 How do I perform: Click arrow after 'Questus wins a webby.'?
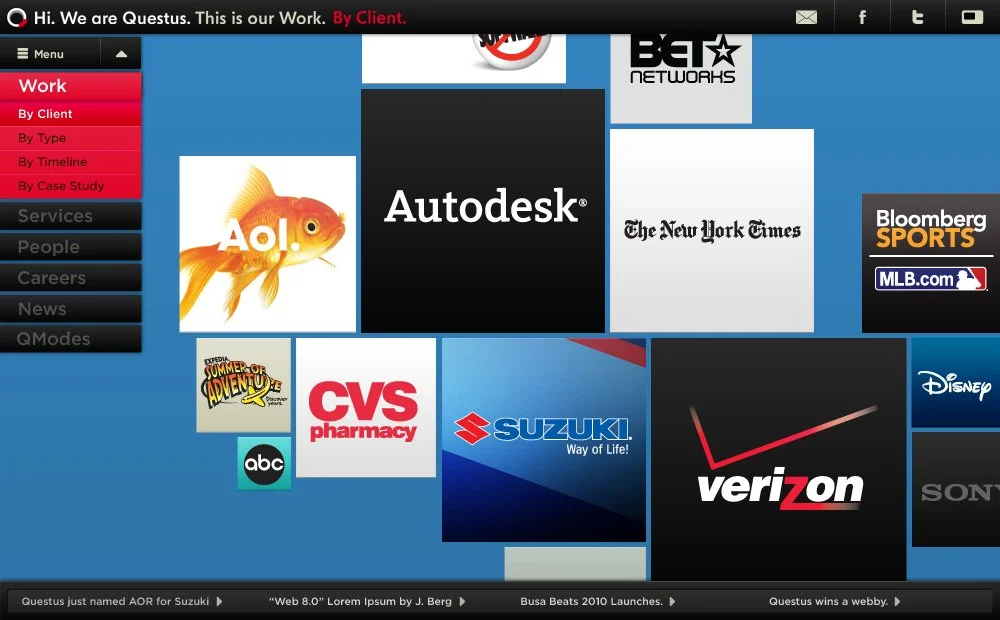(x=897, y=601)
